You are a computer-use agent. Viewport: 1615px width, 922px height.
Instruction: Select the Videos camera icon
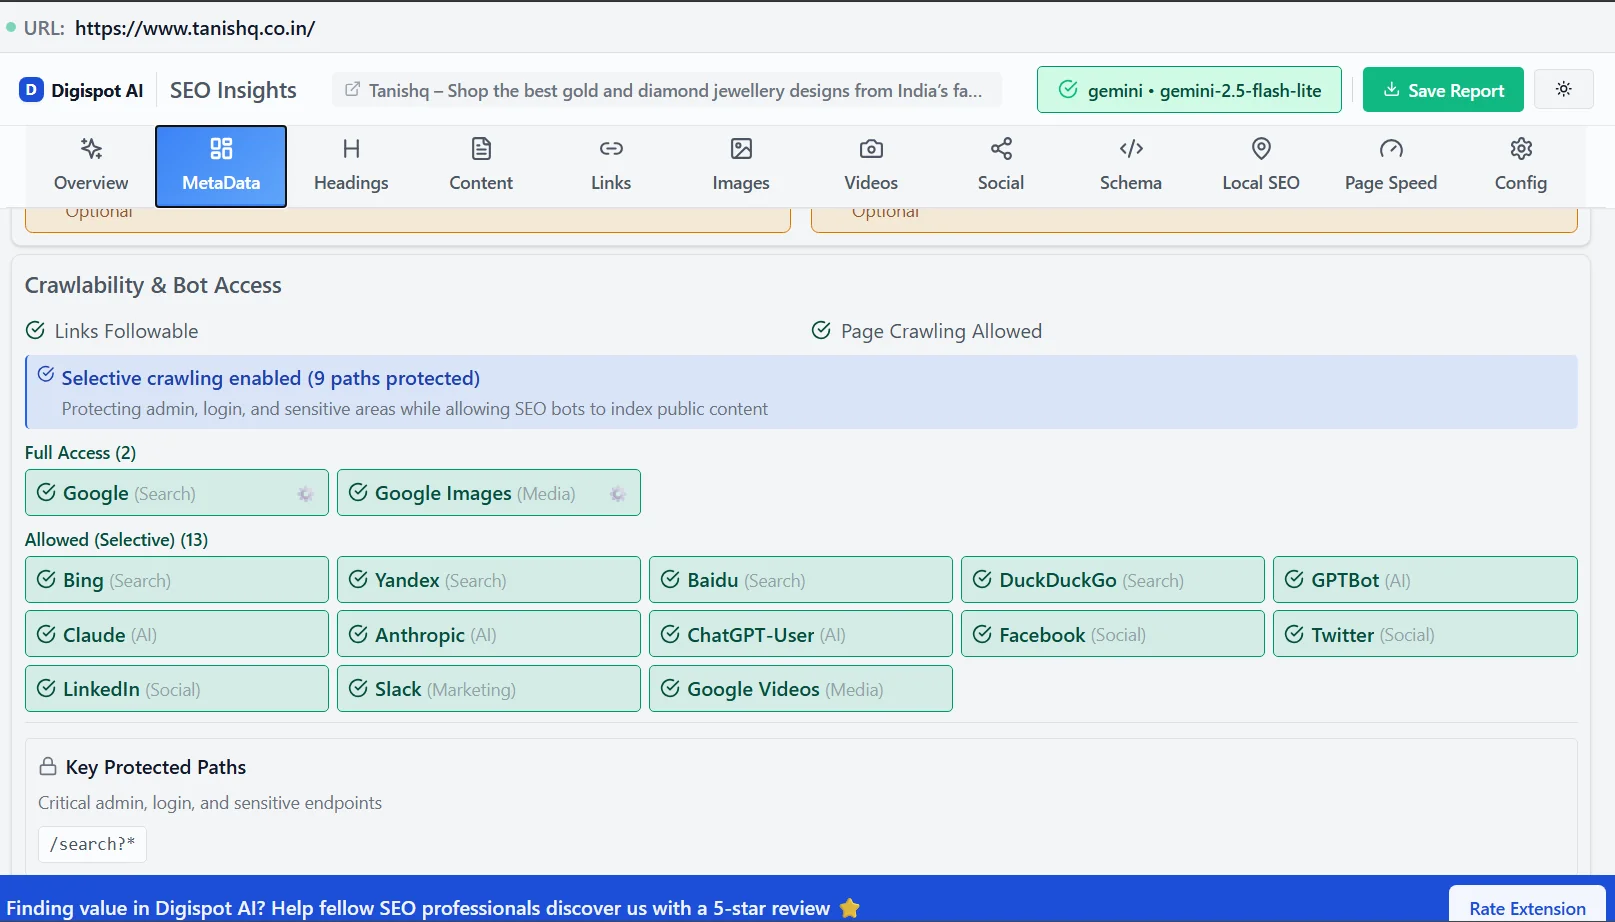(870, 165)
